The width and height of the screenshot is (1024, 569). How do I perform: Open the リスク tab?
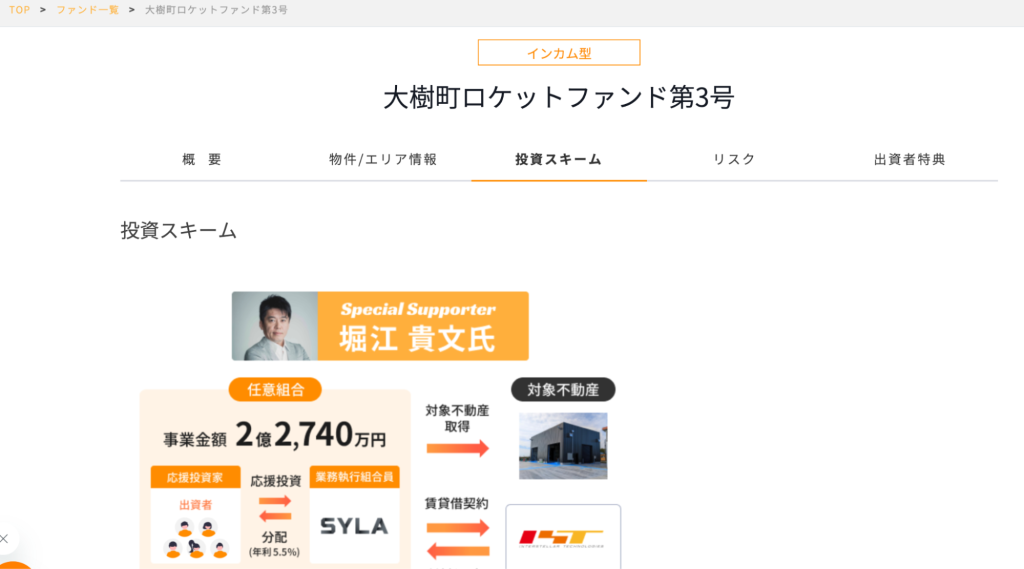click(734, 159)
